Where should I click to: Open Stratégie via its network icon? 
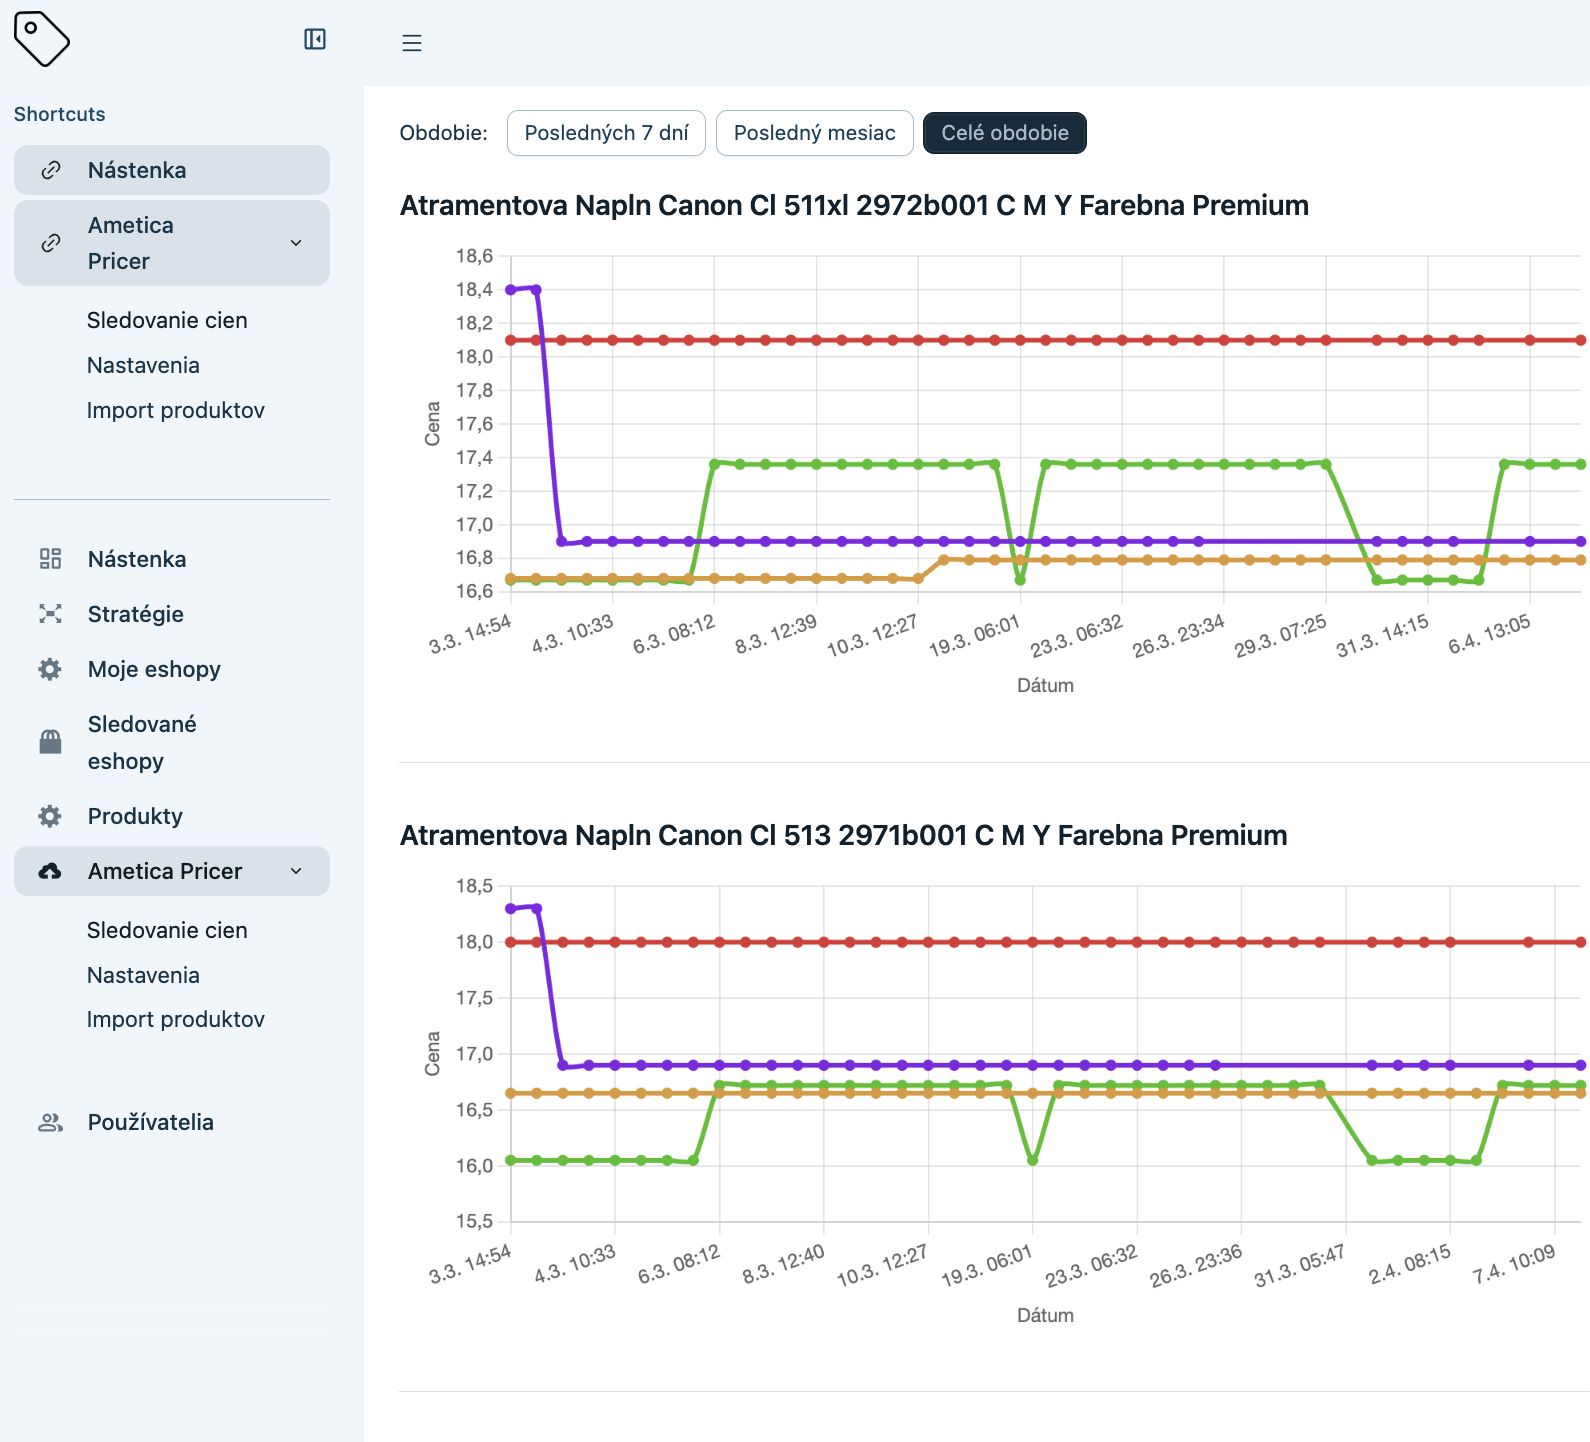tap(50, 614)
